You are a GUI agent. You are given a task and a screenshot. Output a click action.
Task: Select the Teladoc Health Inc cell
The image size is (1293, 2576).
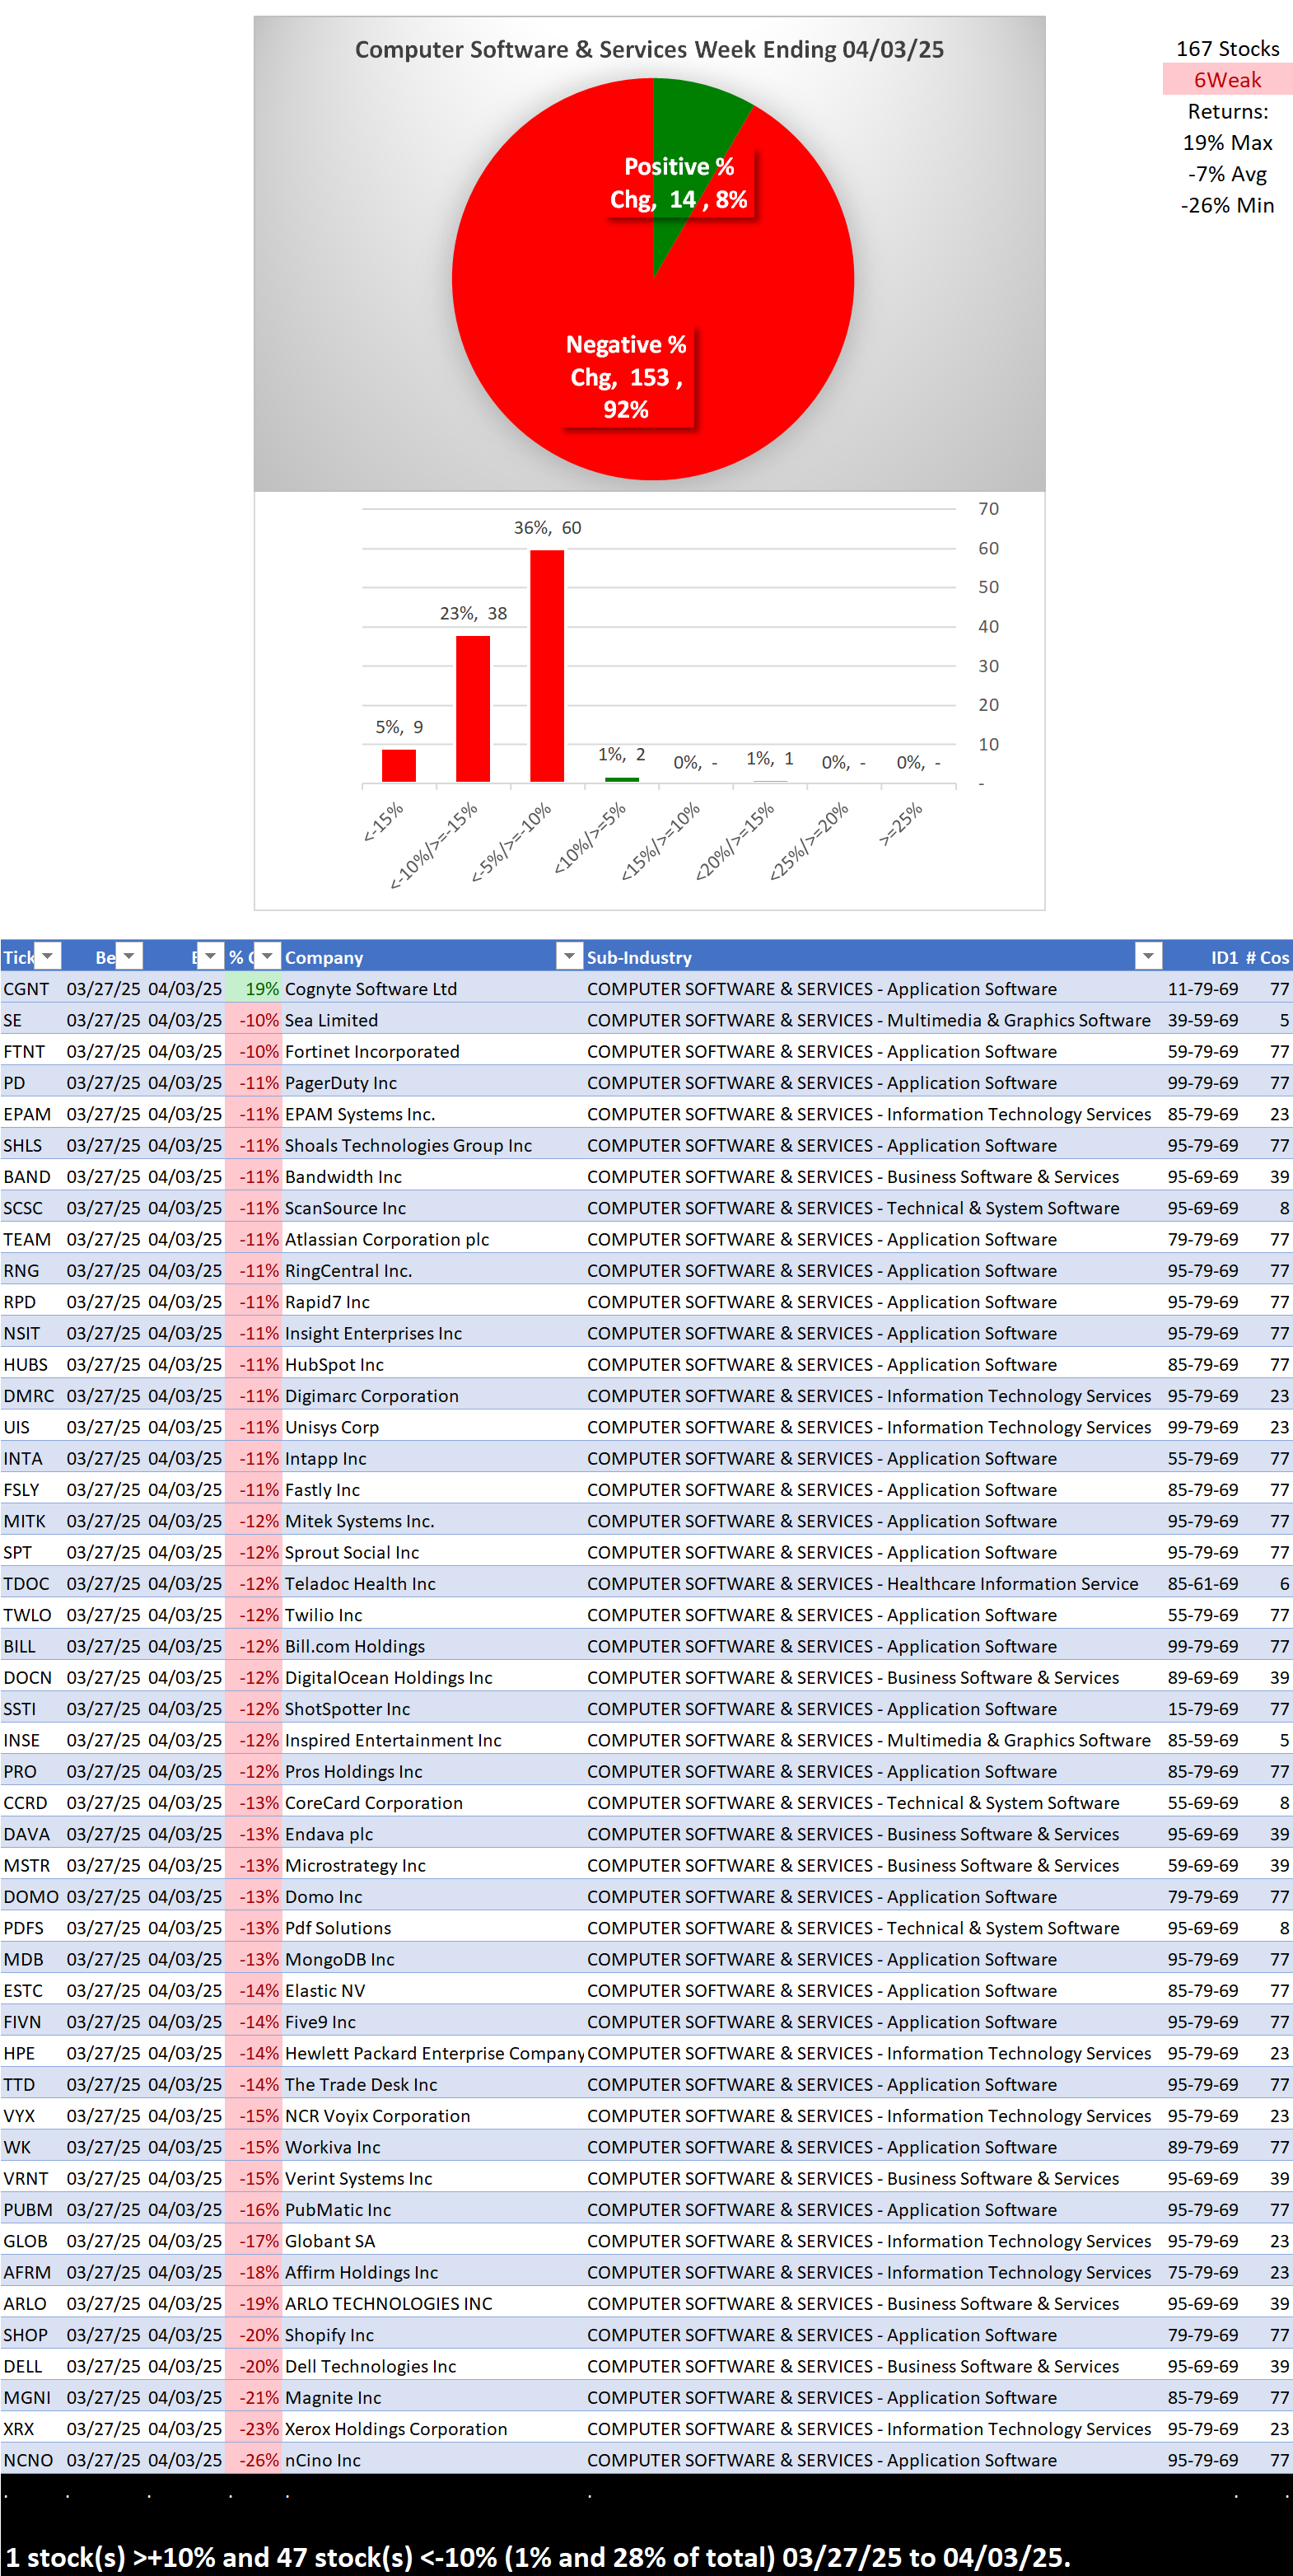432,1583
